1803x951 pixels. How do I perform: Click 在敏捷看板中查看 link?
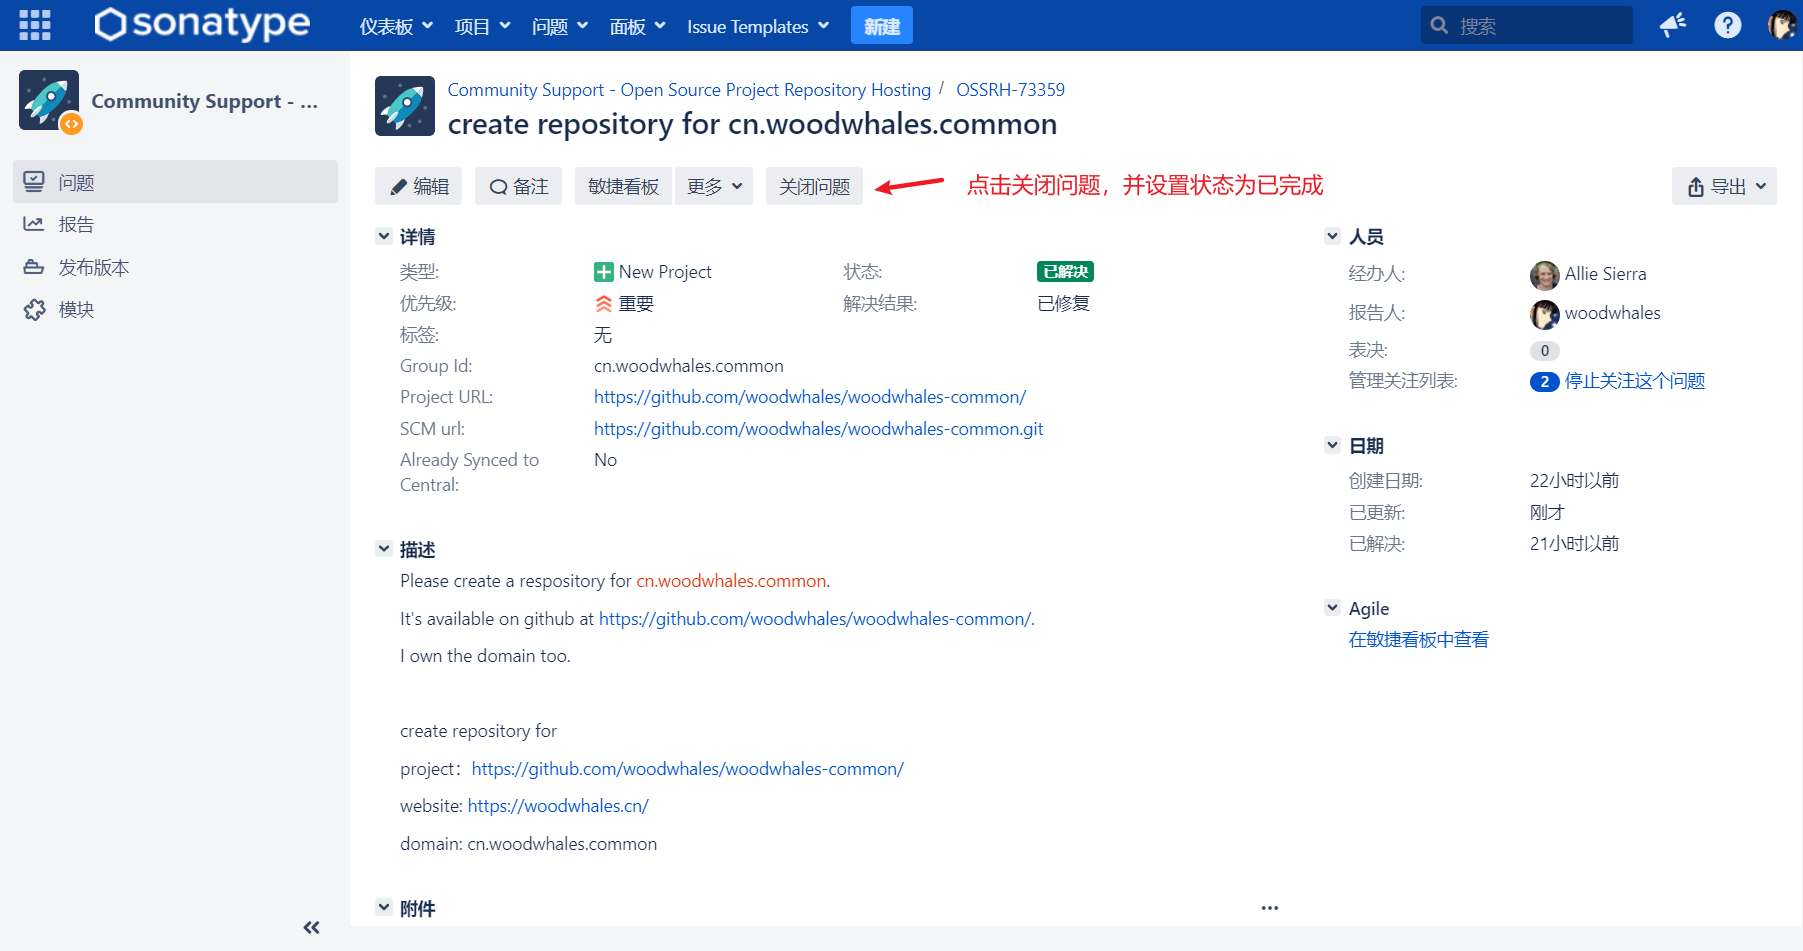click(1418, 640)
